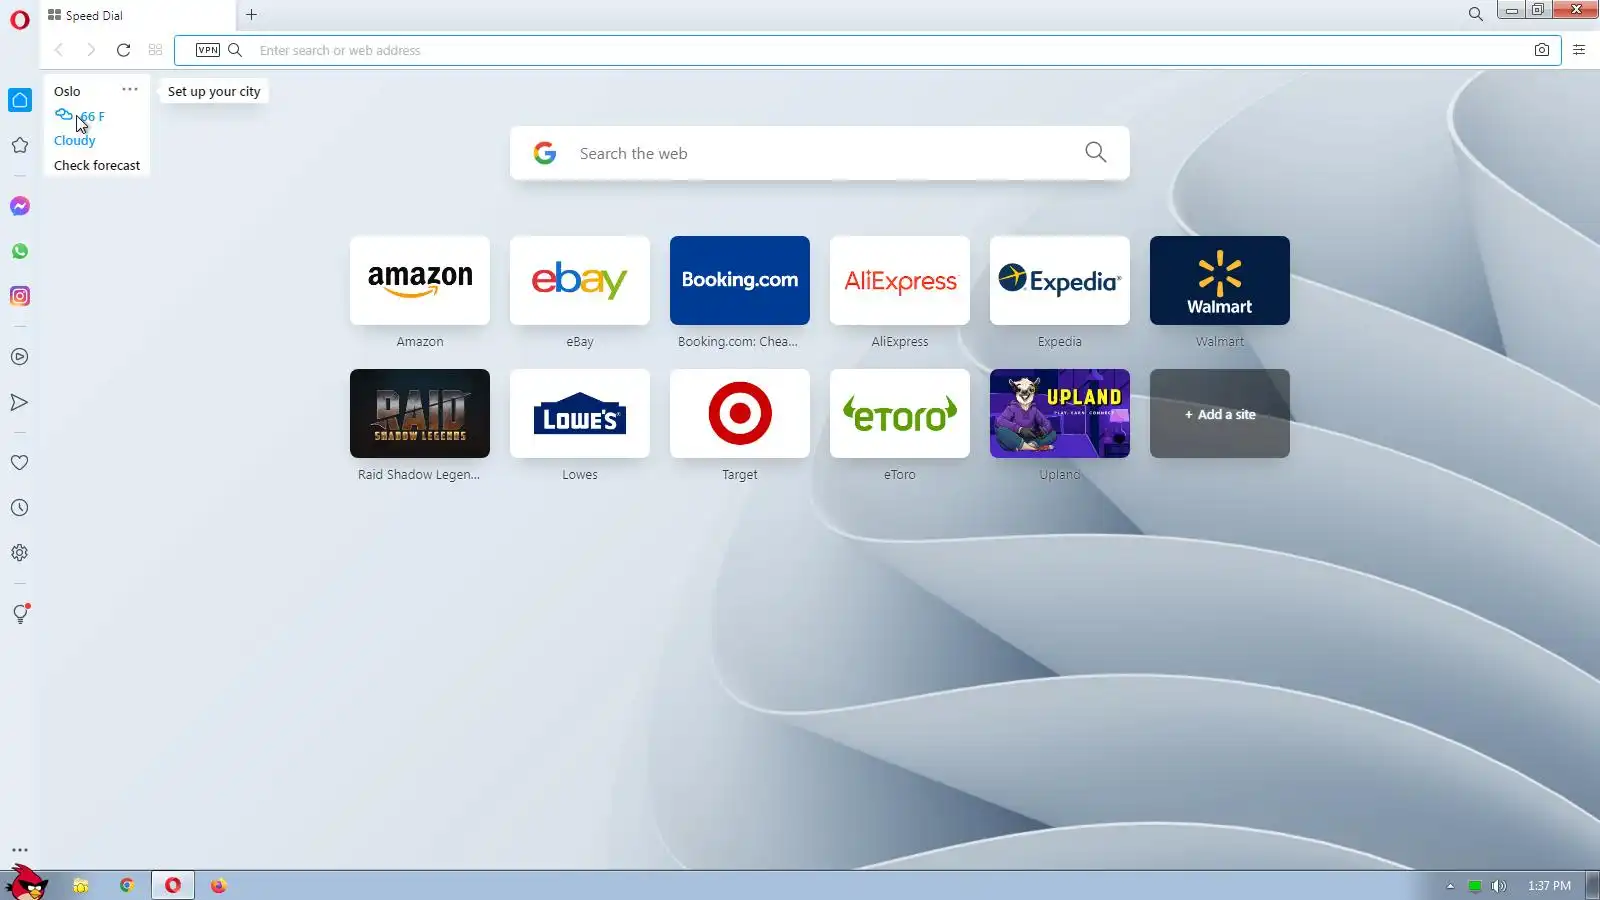Open Easy Setup panel icon
The image size is (1600, 900).
[1579, 50]
